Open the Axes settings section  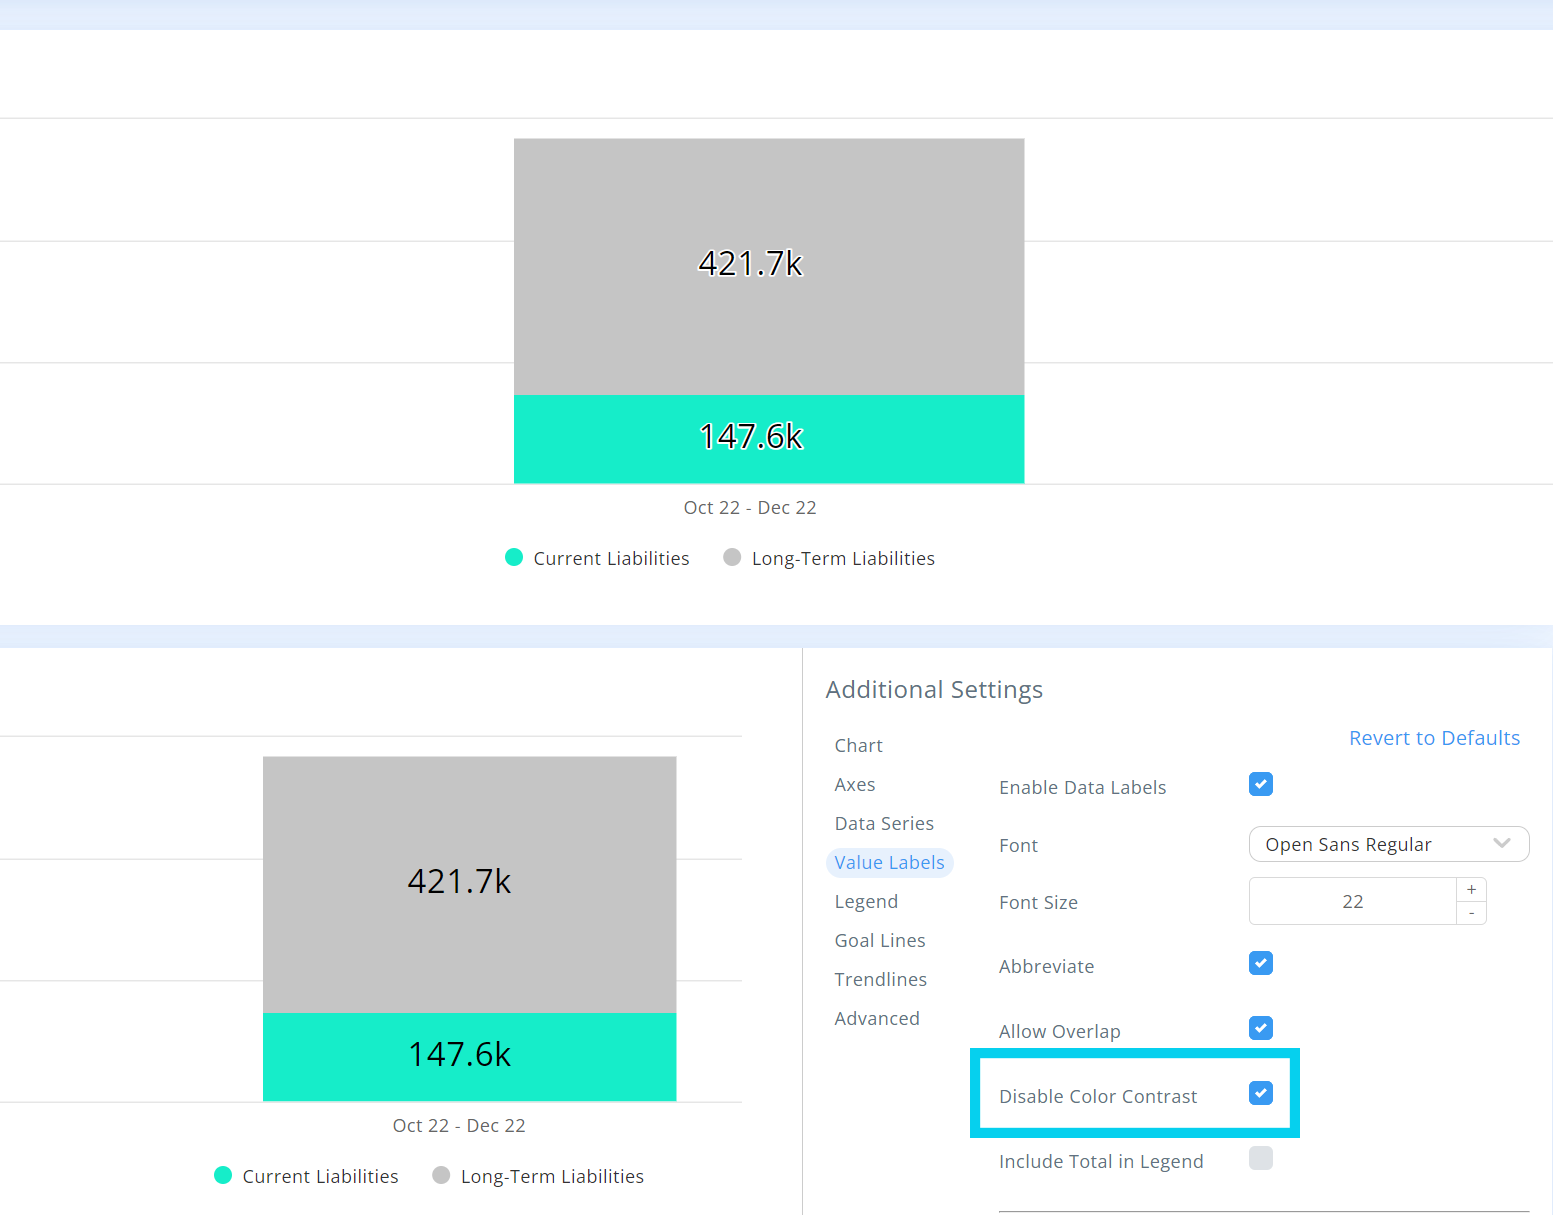pos(854,784)
